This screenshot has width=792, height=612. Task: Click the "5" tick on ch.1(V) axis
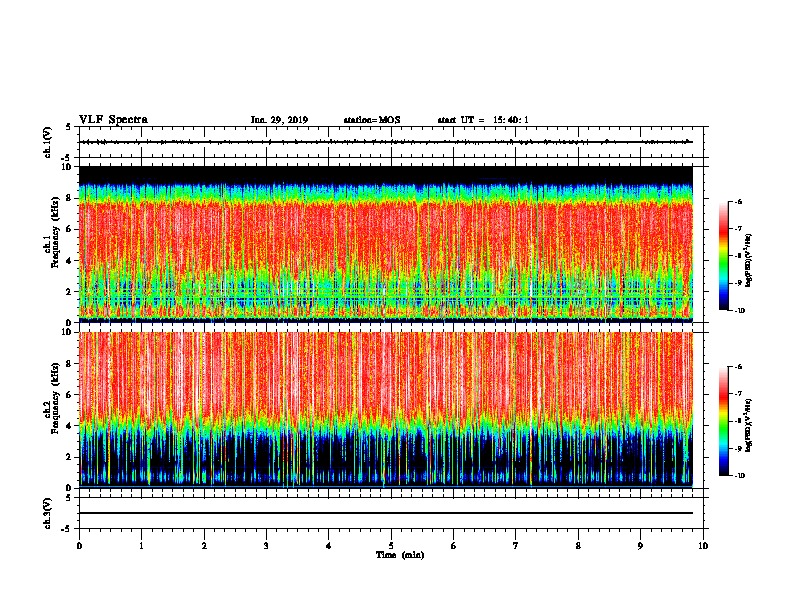(x=70, y=127)
